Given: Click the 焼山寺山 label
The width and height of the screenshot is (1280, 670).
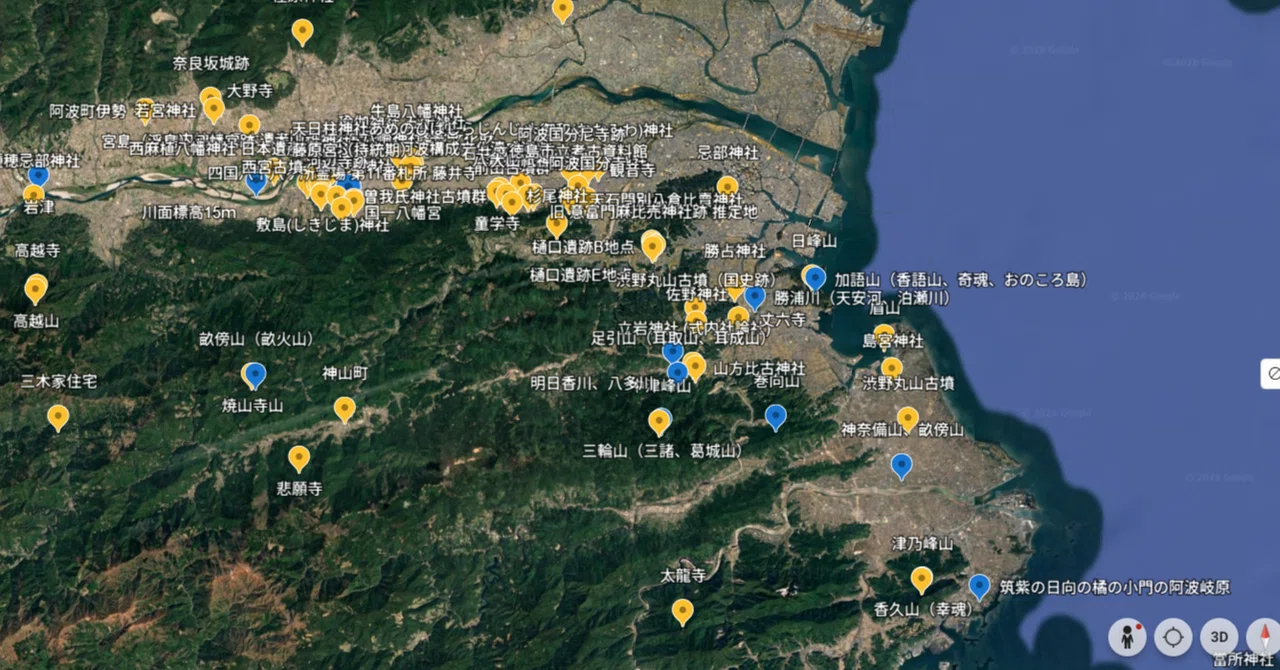Looking at the screenshot, I should click(x=252, y=405).
